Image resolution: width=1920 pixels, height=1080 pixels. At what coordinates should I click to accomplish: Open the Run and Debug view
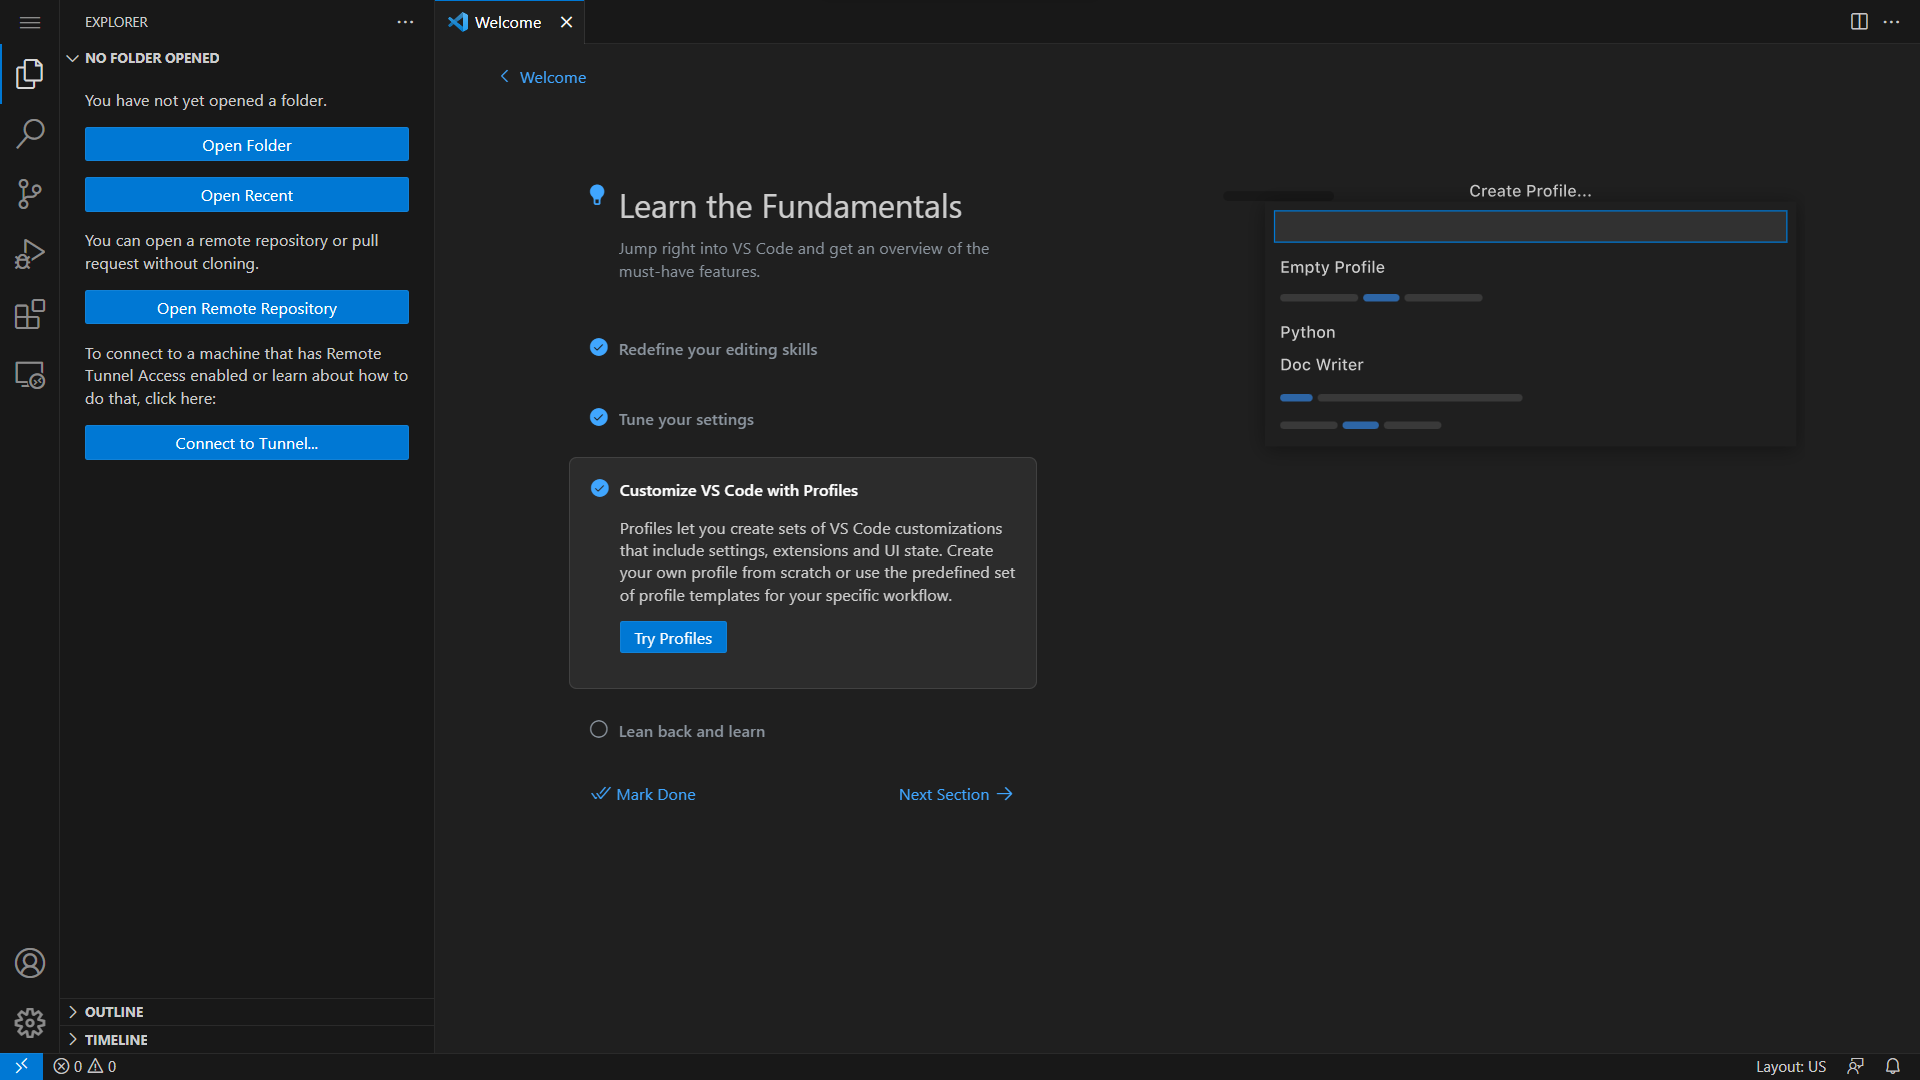click(30, 253)
